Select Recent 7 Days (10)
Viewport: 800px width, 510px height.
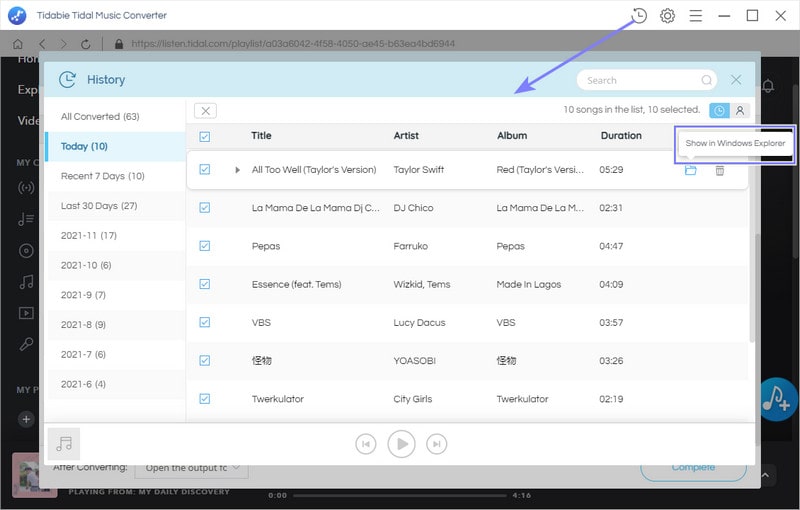116,176
